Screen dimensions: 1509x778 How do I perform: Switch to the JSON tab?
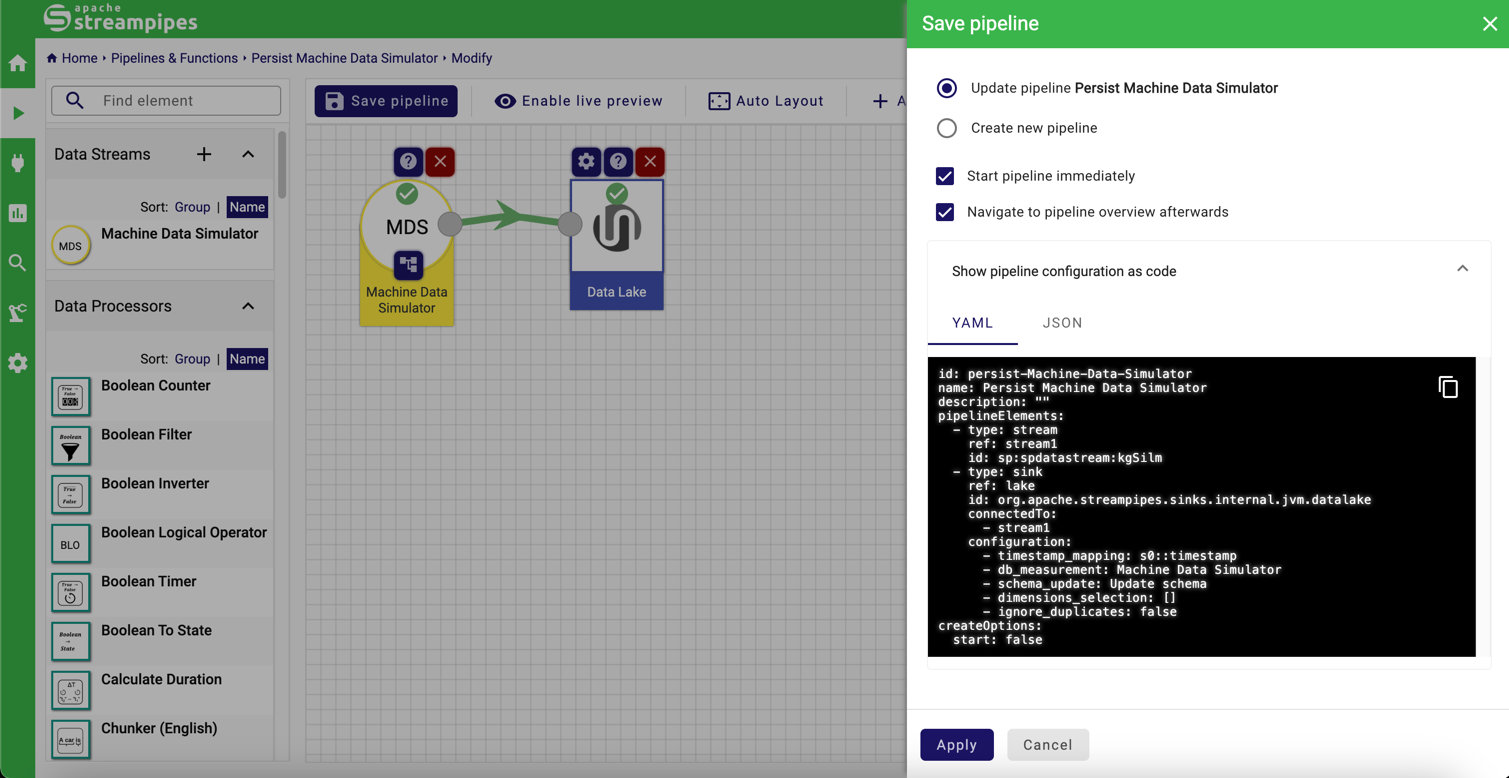[1062, 323]
